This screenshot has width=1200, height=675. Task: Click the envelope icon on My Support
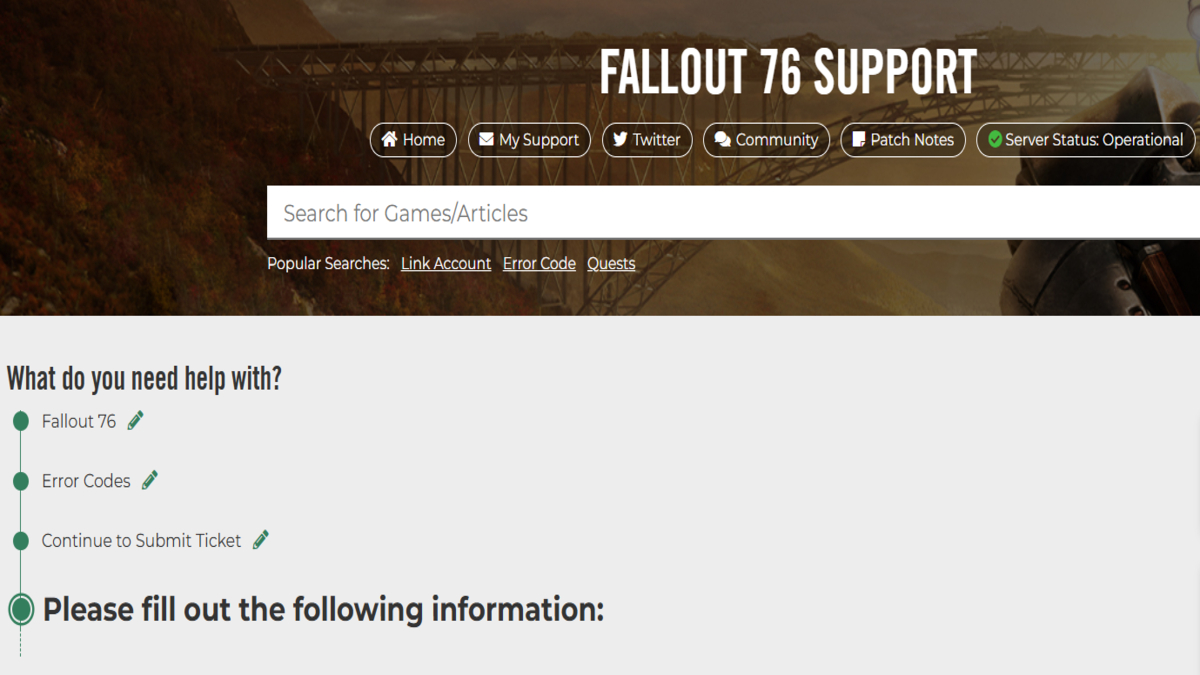tap(487, 139)
